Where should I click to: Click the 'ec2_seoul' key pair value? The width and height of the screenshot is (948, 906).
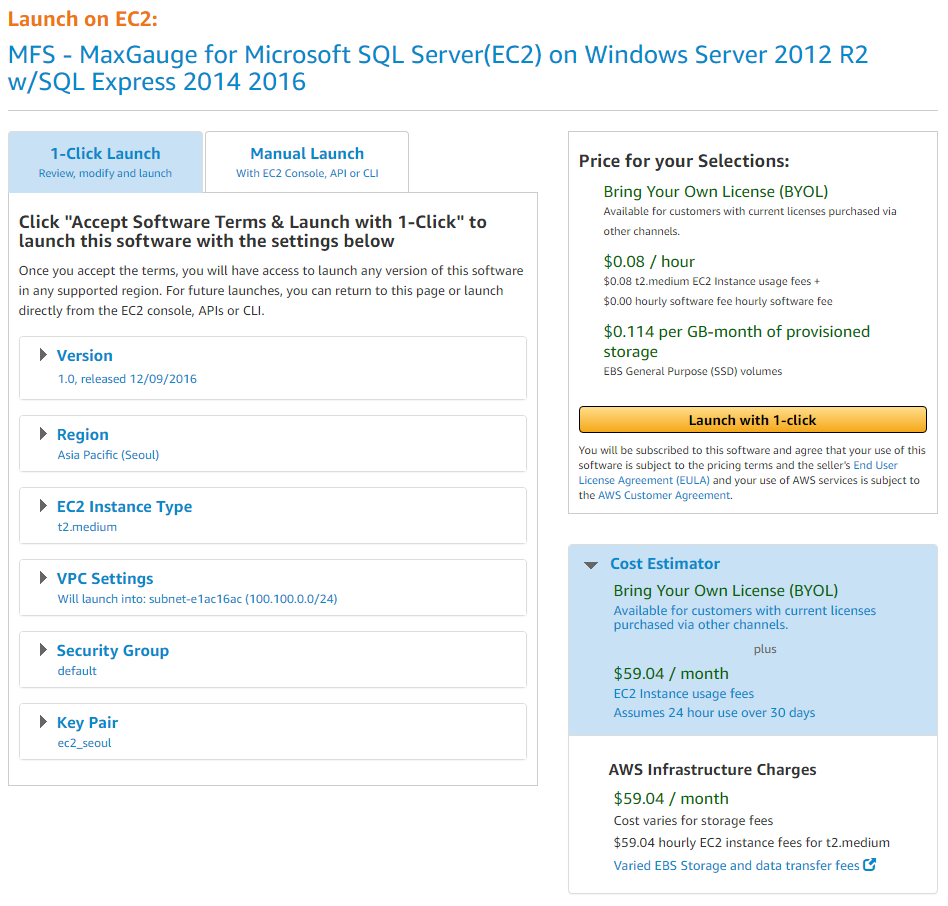click(85, 743)
